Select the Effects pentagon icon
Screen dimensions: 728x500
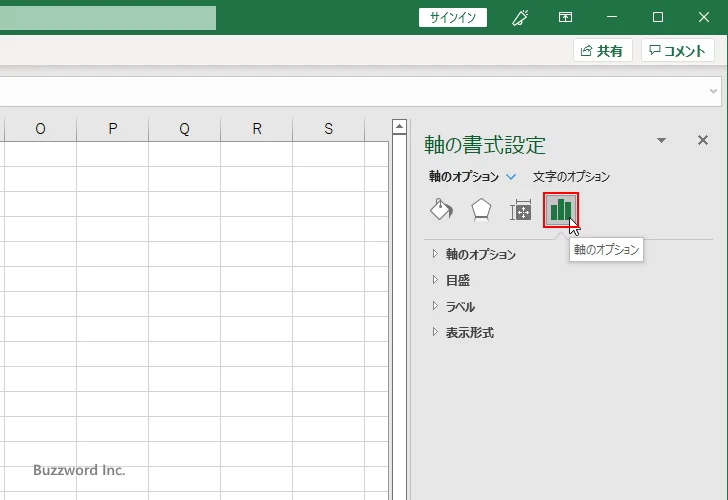481,209
